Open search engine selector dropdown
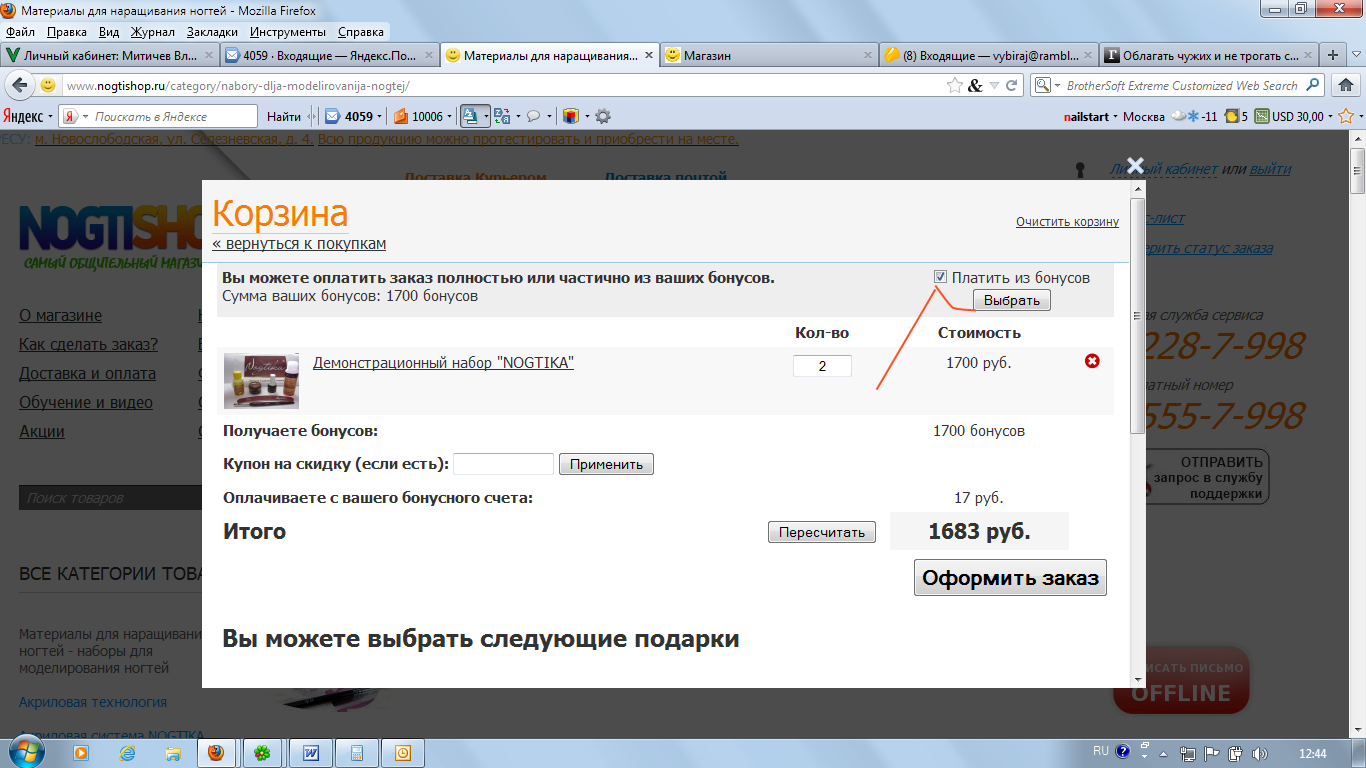Image resolution: width=1366 pixels, height=768 pixels. coord(1045,86)
